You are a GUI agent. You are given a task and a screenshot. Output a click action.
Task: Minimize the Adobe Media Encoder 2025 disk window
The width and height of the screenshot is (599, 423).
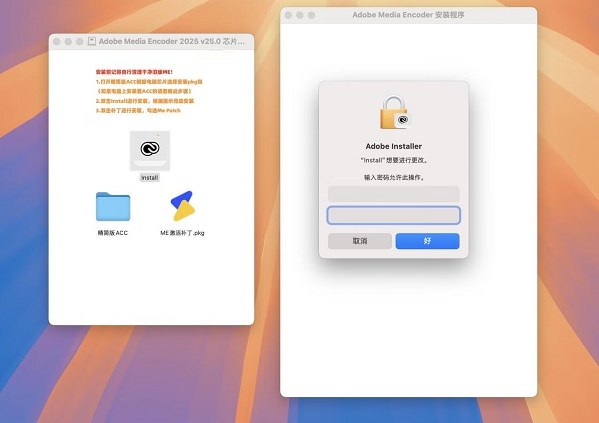68,41
